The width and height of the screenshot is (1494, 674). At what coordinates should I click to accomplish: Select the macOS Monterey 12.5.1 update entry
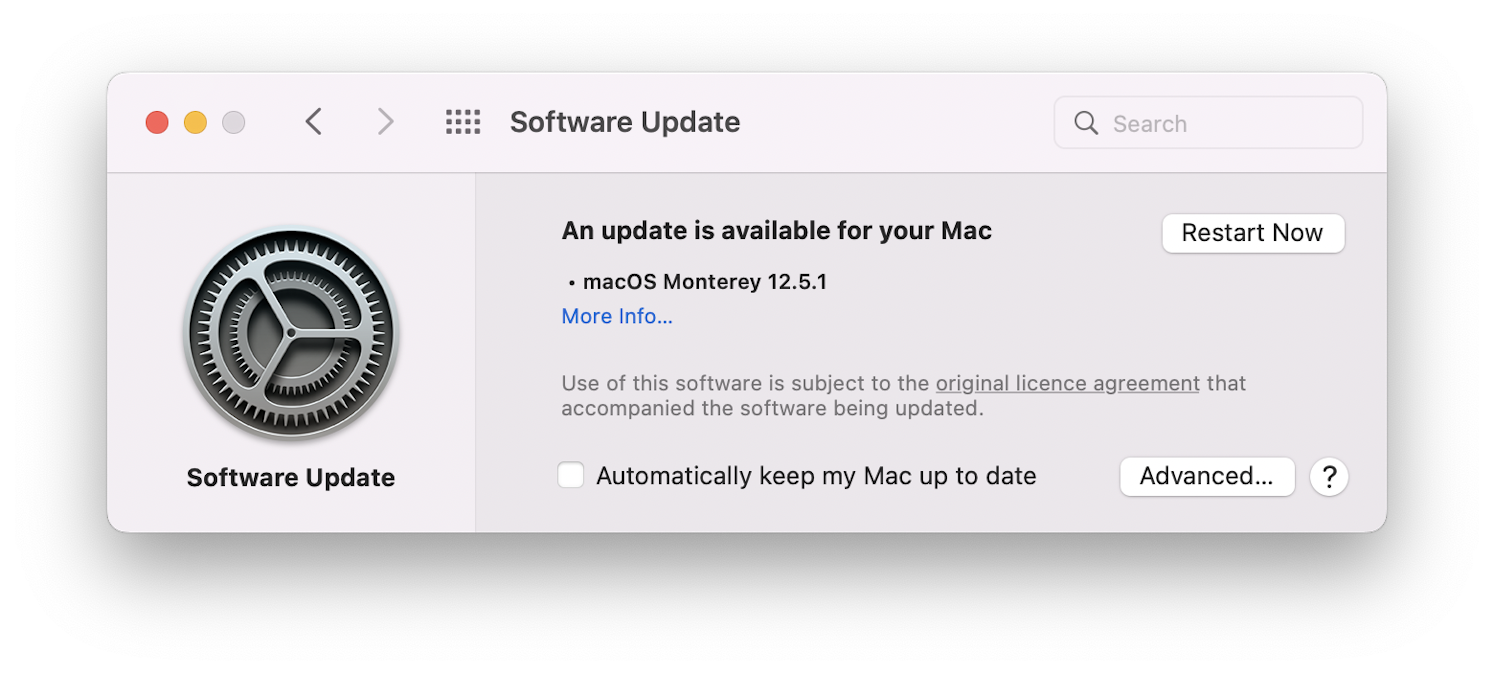[x=704, y=281]
